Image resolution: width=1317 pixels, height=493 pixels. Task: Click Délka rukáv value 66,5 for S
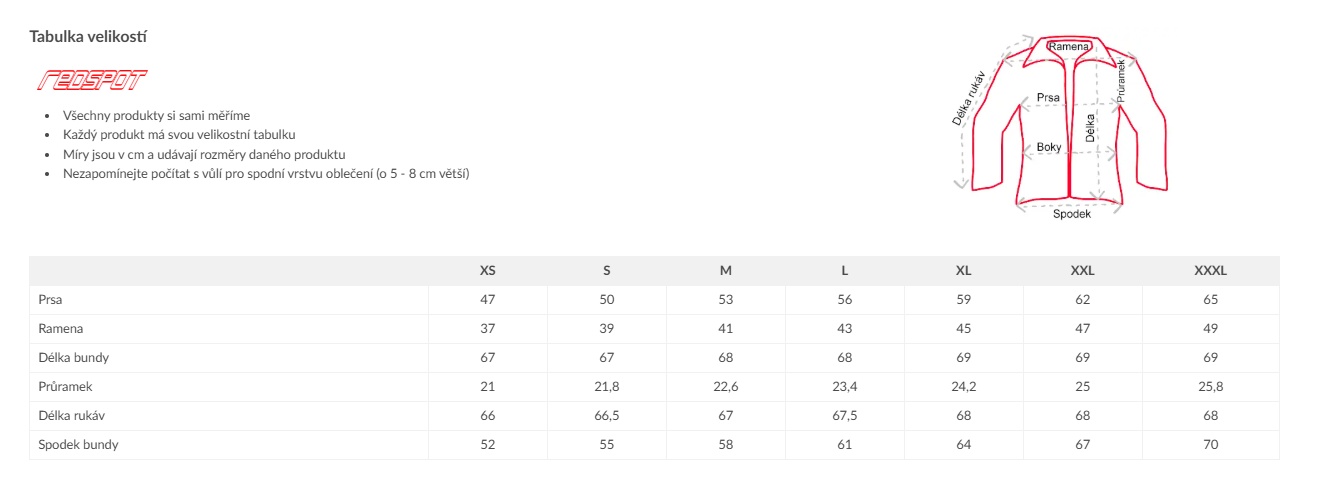click(607, 416)
